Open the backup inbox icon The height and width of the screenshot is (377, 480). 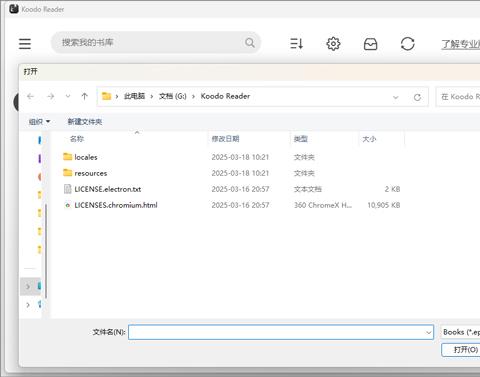click(370, 44)
